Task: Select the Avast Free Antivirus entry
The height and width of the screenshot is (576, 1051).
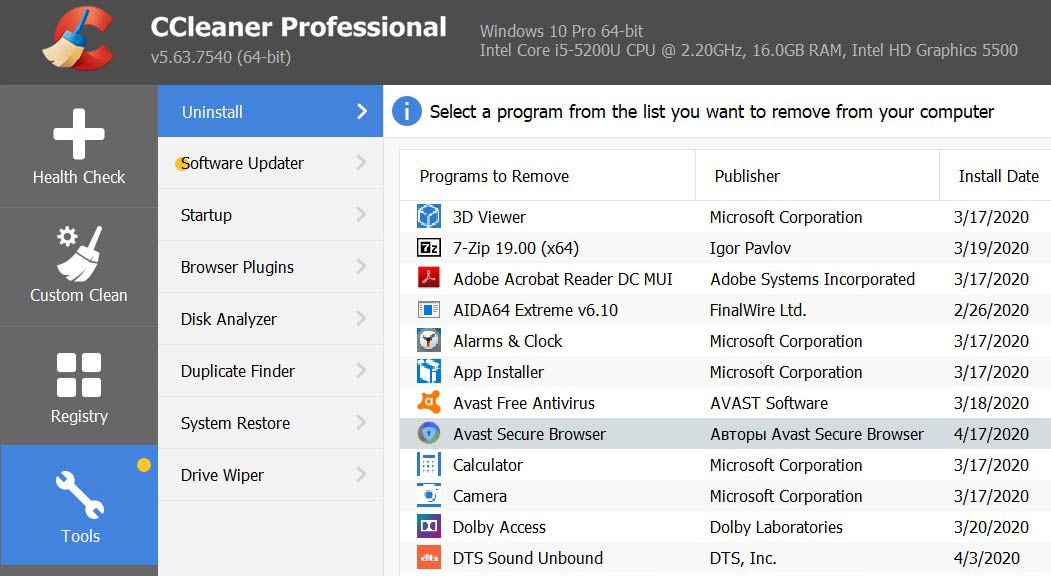Action: point(524,403)
